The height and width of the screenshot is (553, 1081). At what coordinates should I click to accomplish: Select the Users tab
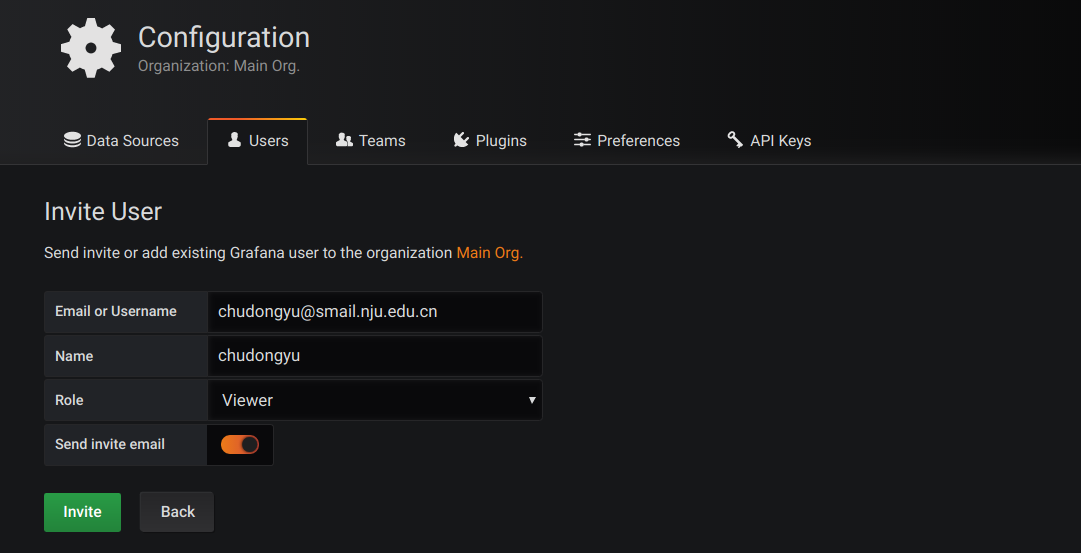point(258,141)
